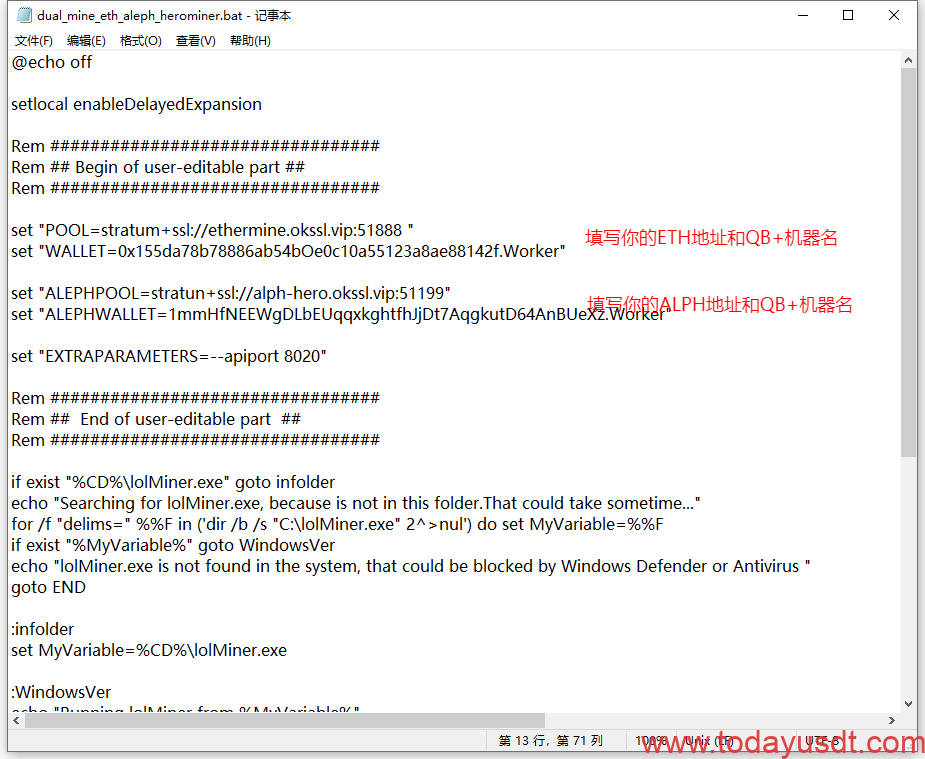Screen dimensions: 925x759
Task: Click the vertical scrollbar up arrow
Action: tap(908, 60)
